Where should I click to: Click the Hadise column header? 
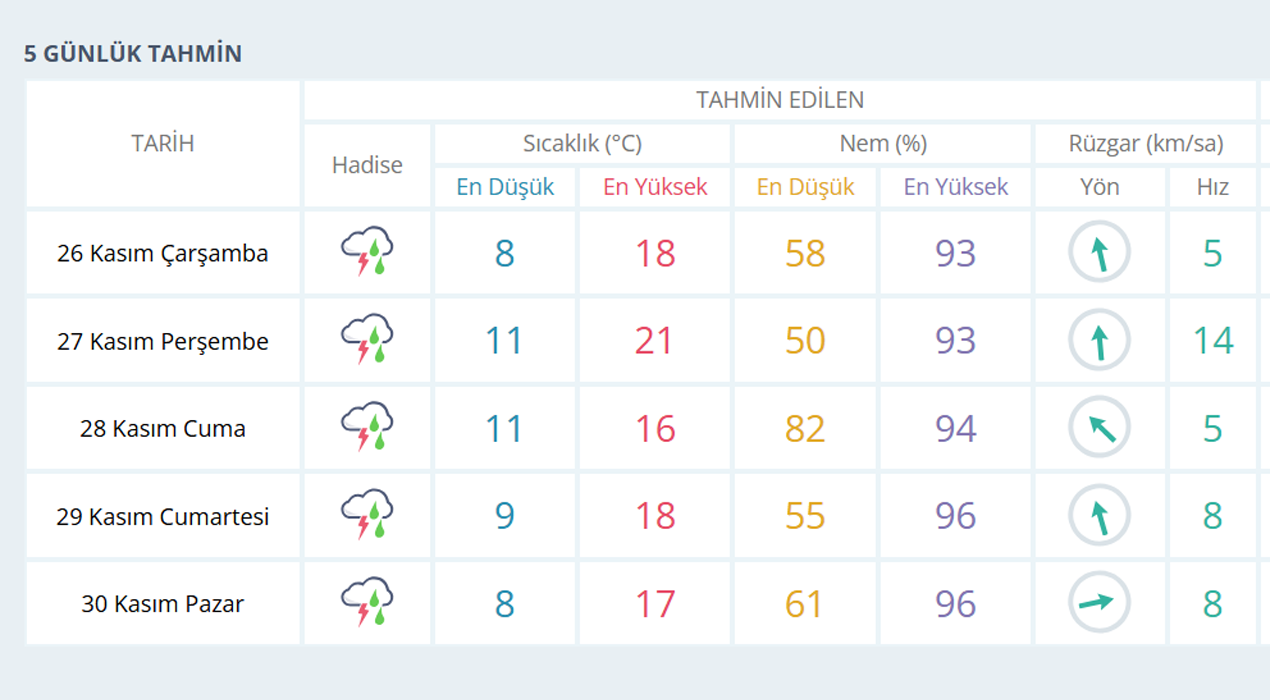(367, 166)
